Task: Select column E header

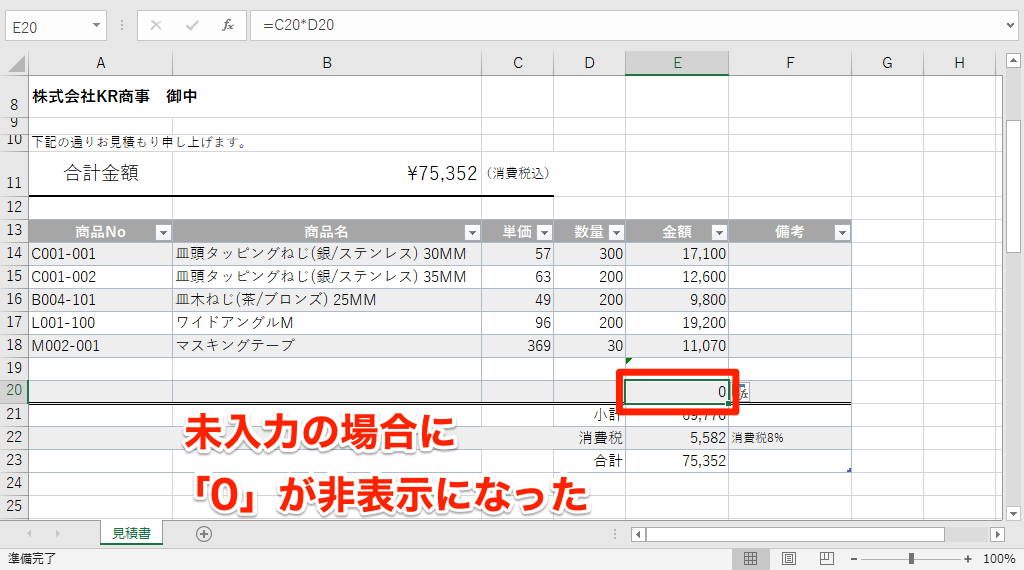Action: (677, 63)
